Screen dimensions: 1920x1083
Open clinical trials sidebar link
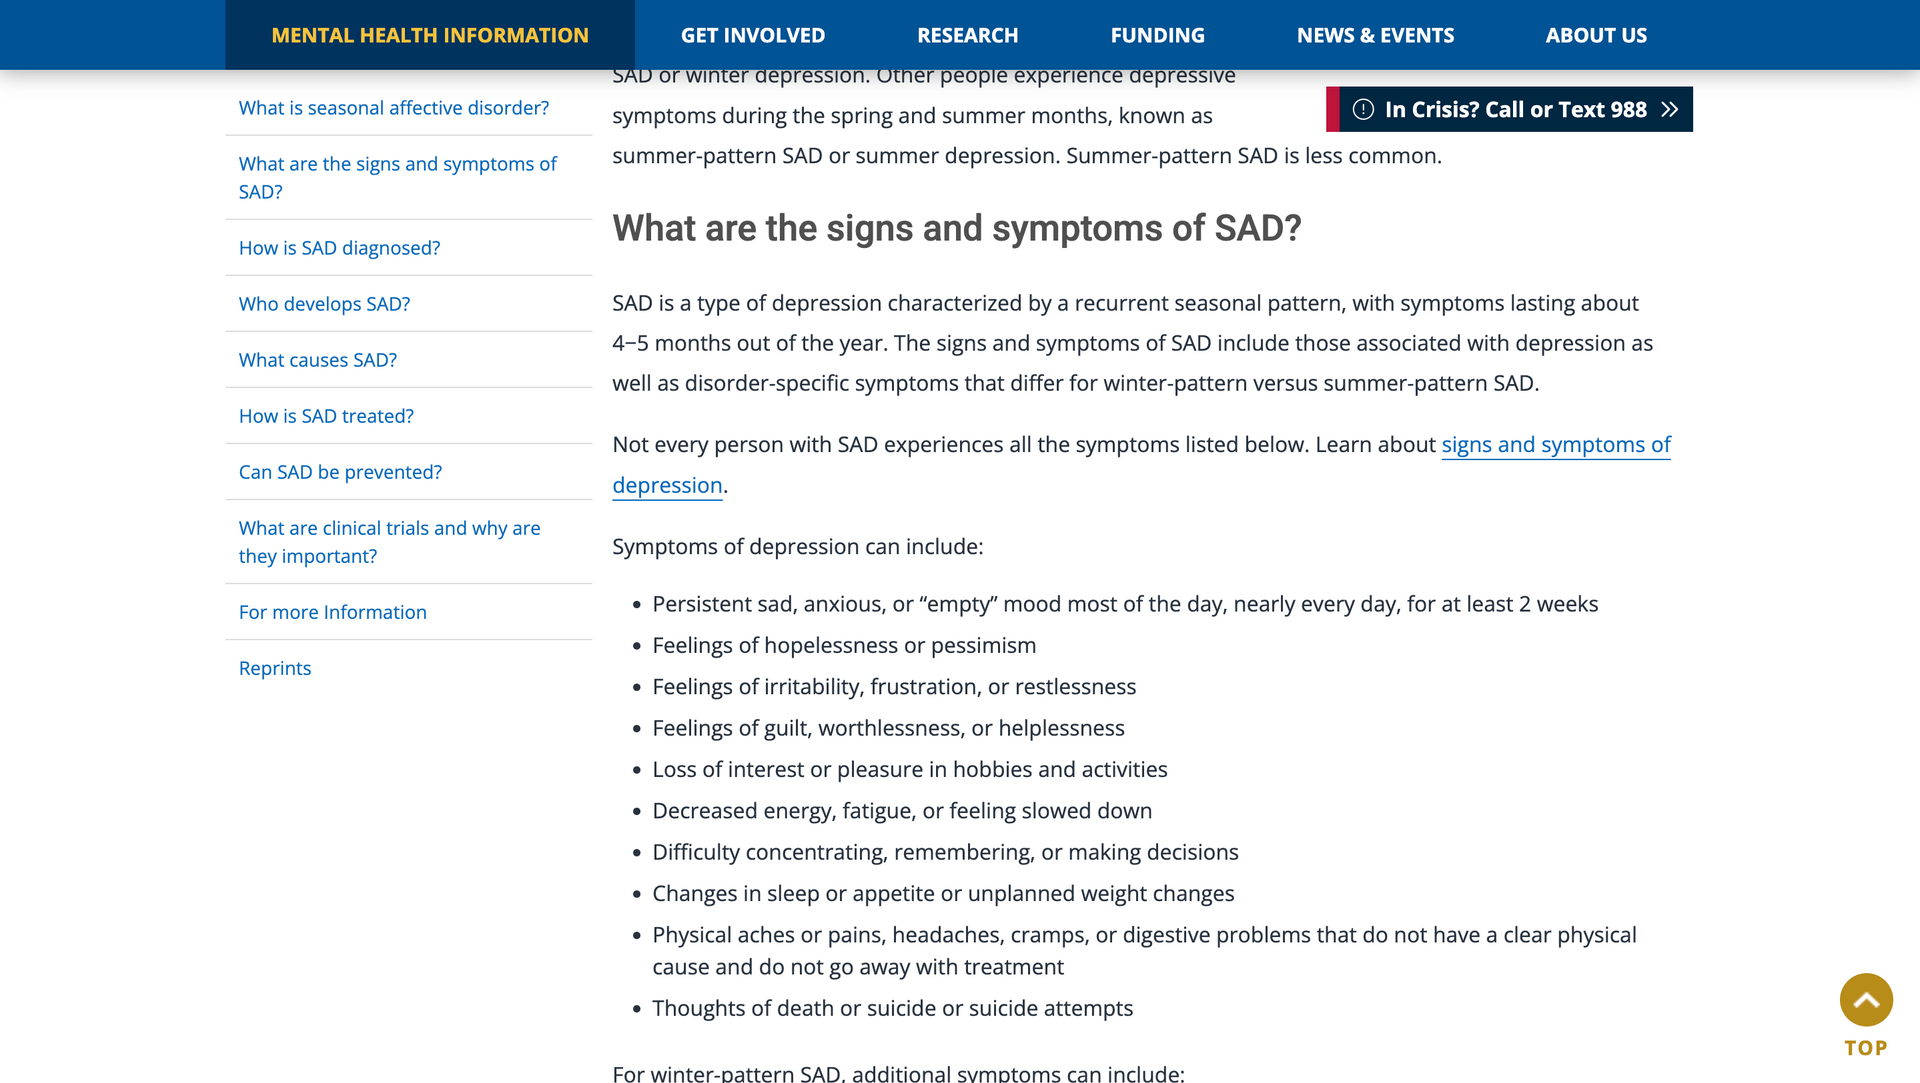[x=390, y=542]
